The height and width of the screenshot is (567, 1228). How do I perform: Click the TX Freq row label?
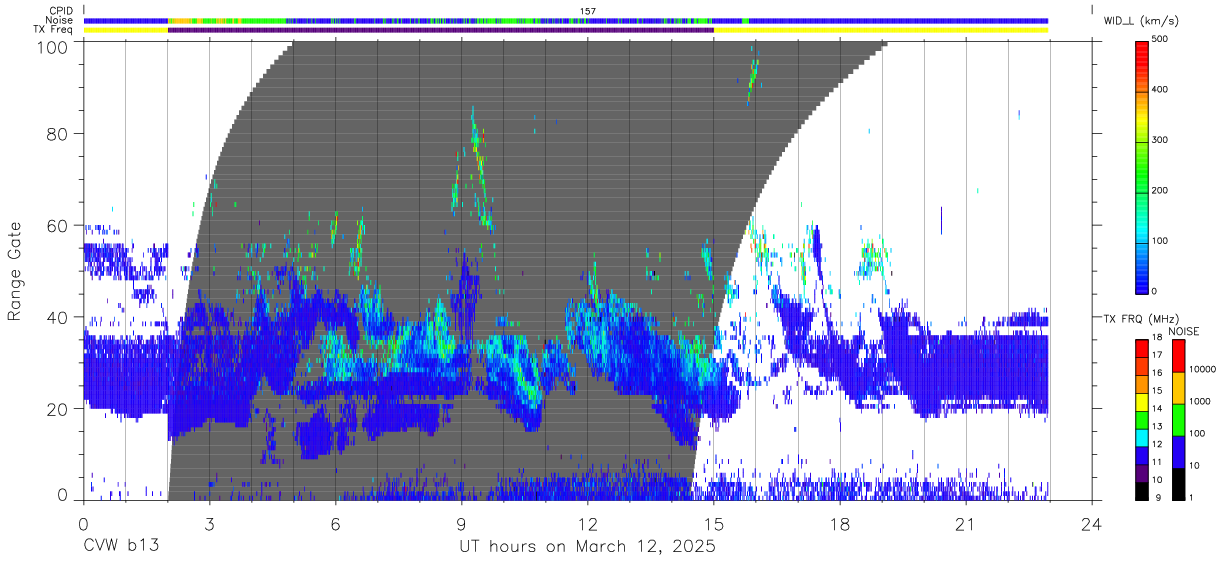pyautogui.click(x=55, y=30)
